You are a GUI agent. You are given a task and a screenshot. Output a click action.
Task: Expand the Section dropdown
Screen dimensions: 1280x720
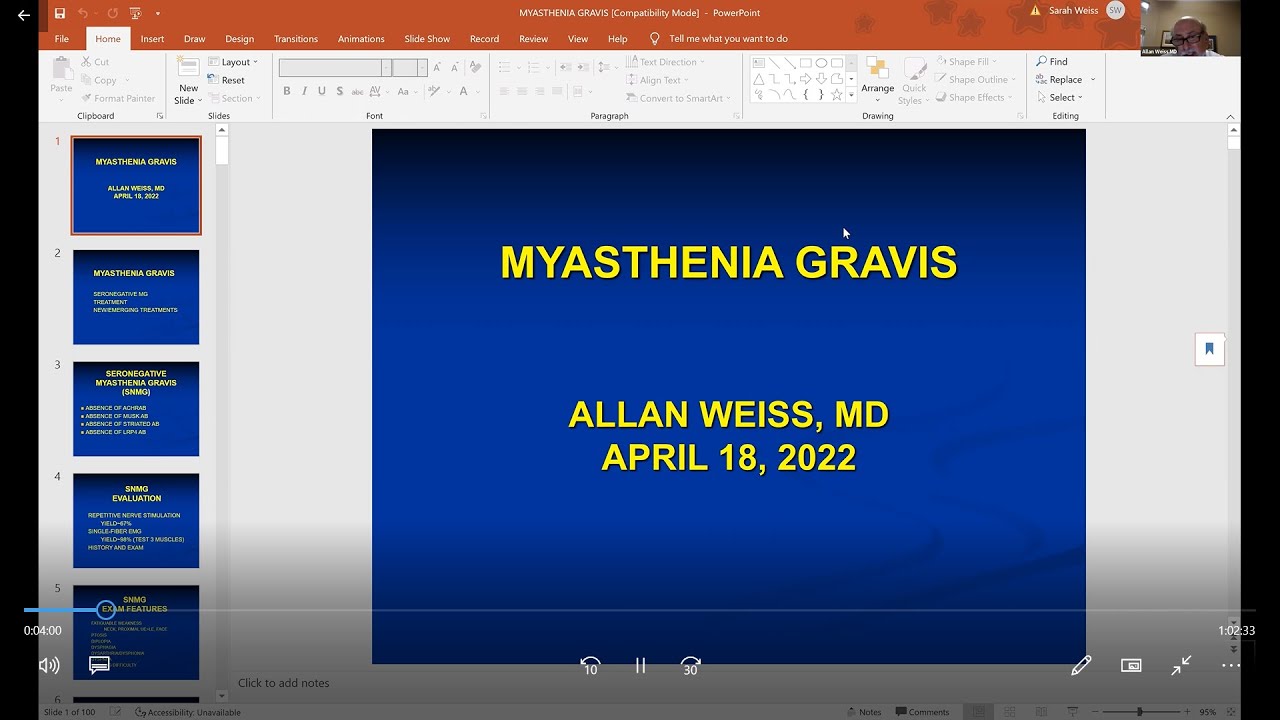(234, 98)
